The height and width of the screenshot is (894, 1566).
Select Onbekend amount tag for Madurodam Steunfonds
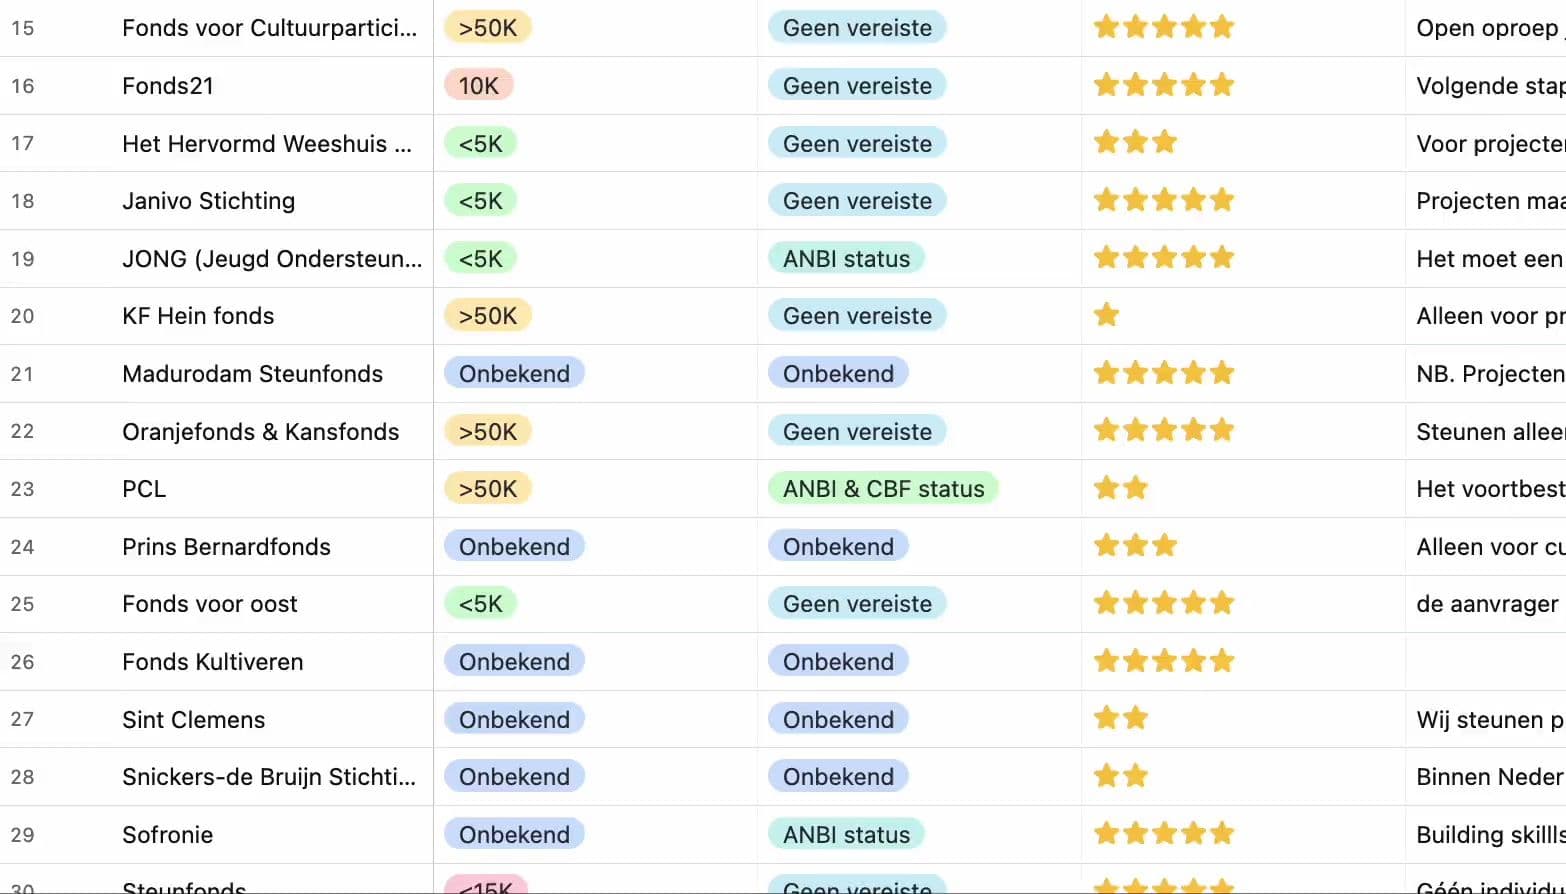[x=514, y=374]
